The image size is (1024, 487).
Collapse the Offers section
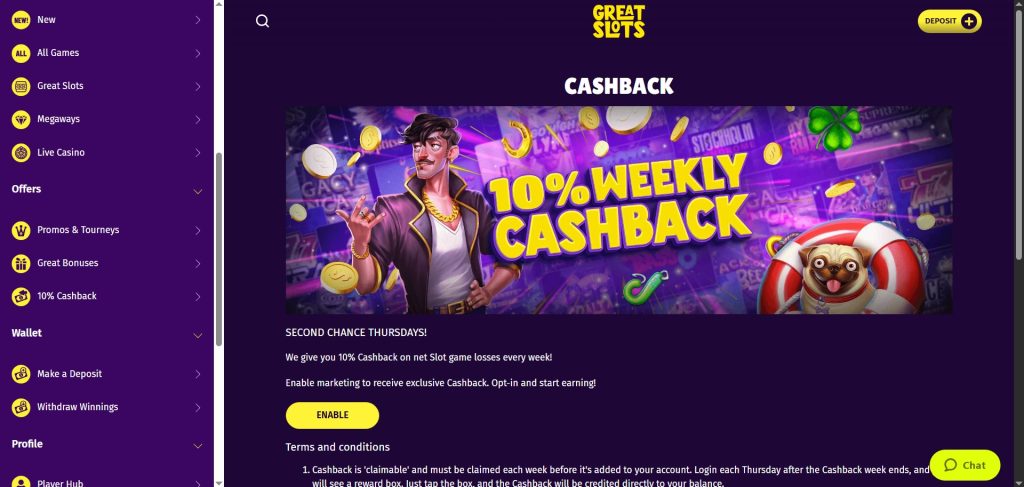point(198,191)
